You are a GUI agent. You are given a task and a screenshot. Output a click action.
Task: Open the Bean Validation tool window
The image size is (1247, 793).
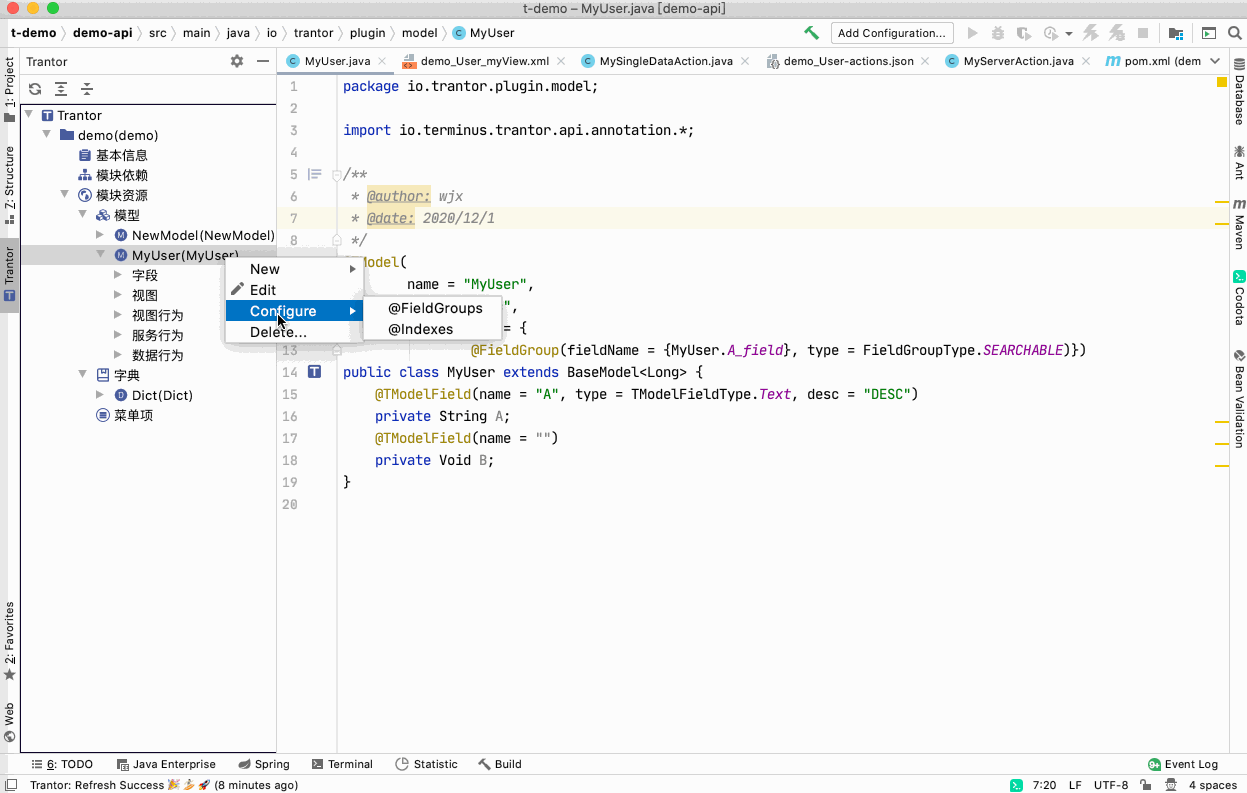point(1239,397)
